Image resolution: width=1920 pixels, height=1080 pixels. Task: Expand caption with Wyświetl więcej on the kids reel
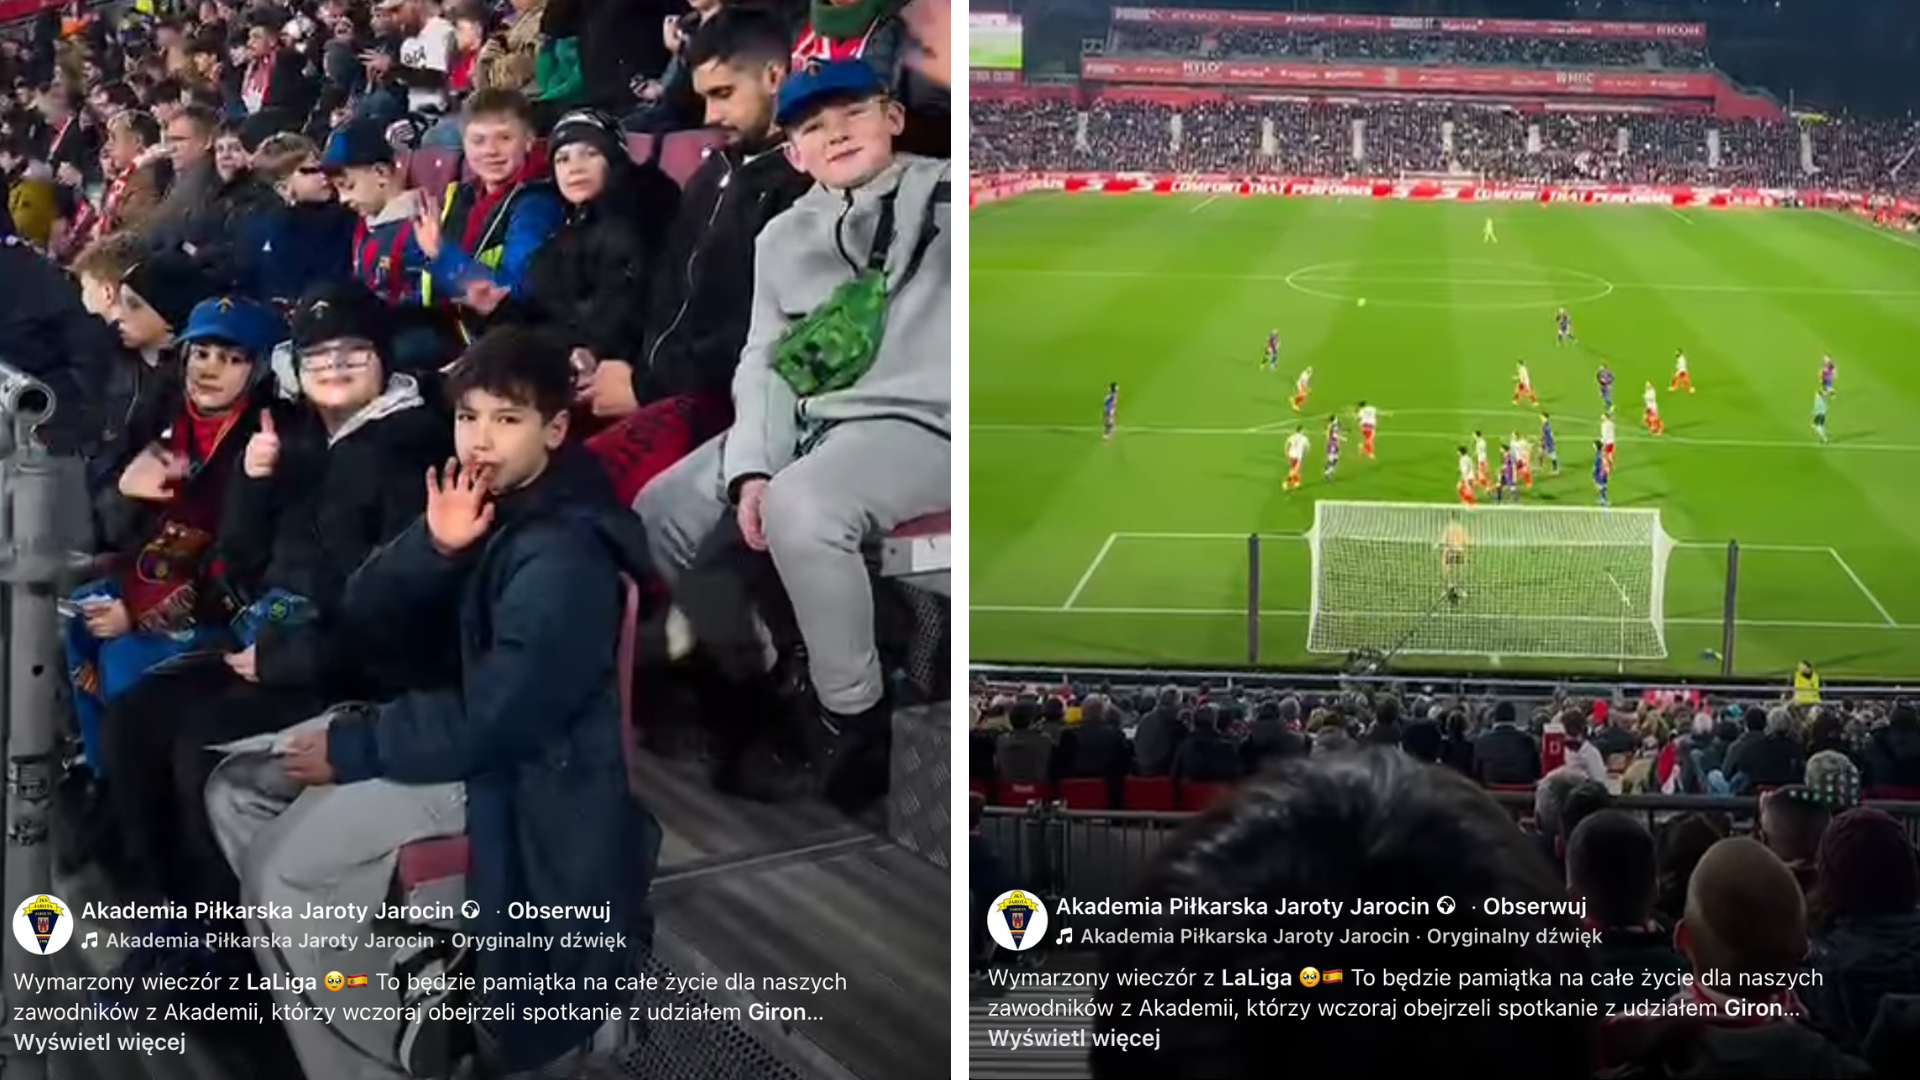pyautogui.click(x=100, y=1042)
